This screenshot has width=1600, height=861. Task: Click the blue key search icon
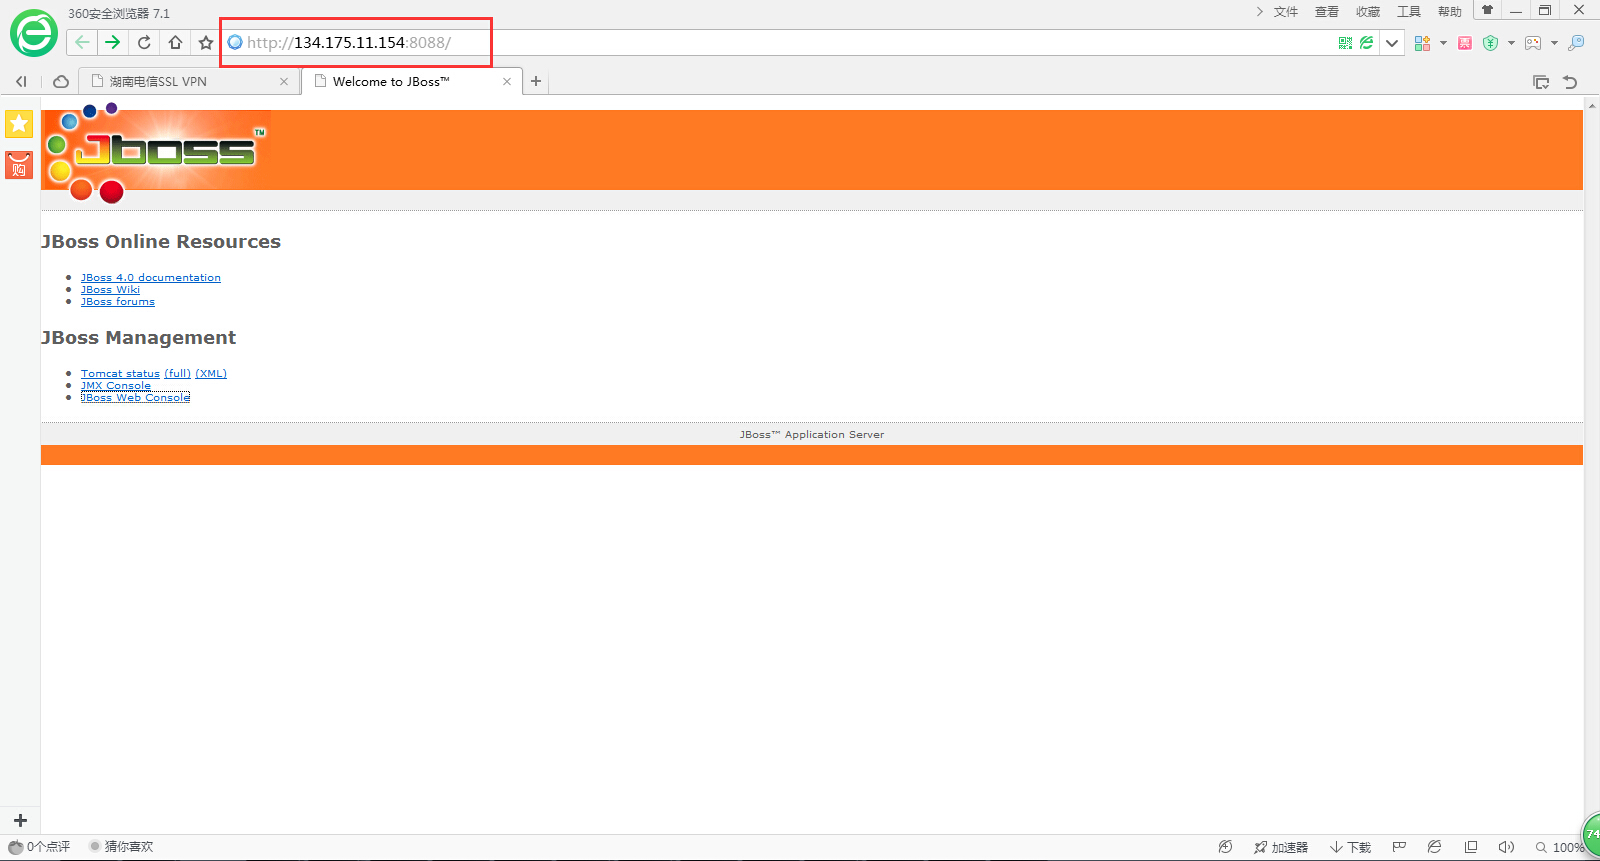coord(1576,43)
